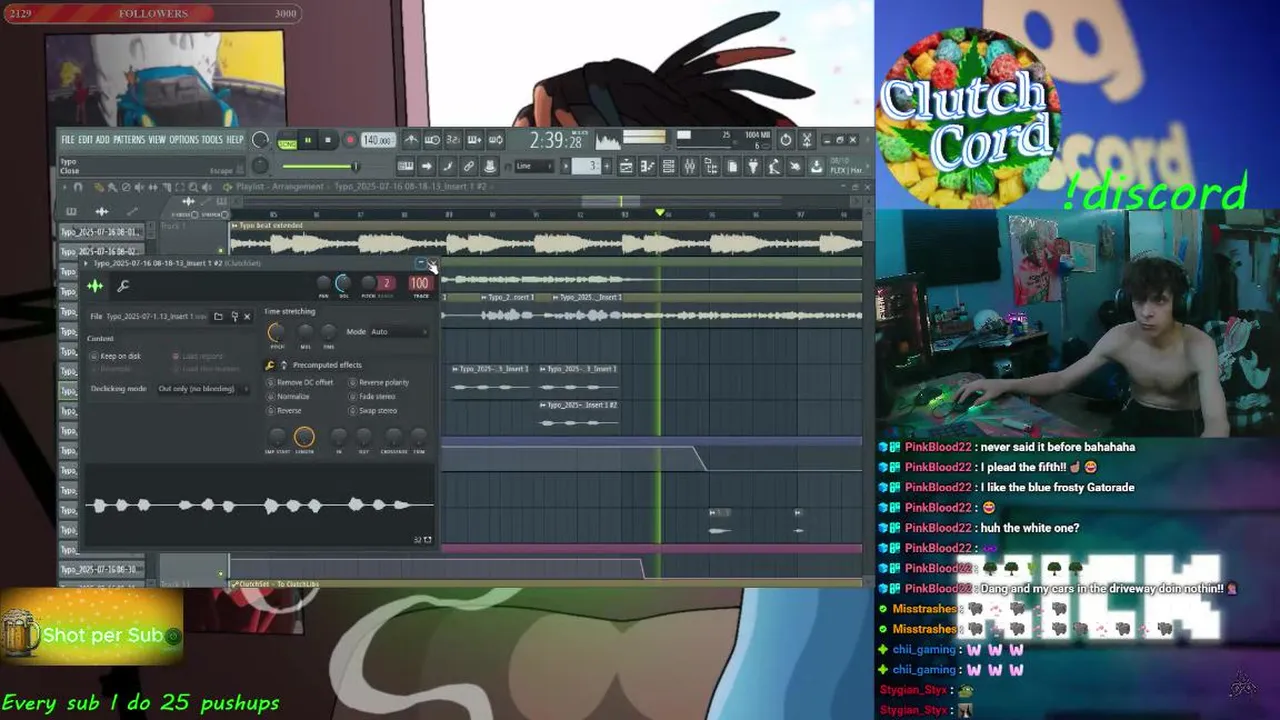Arm the red record button

pyautogui.click(x=350, y=140)
